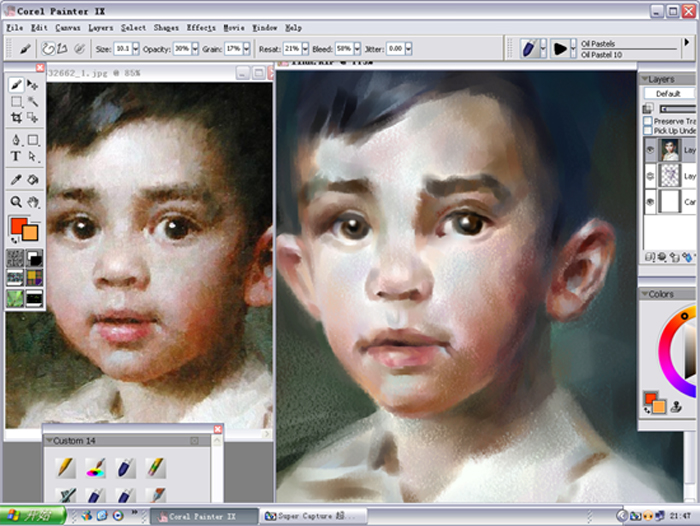Image resolution: width=700 pixels, height=526 pixels.
Task: Toggle Preserve Transparency checkbox
Action: [x=648, y=121]
